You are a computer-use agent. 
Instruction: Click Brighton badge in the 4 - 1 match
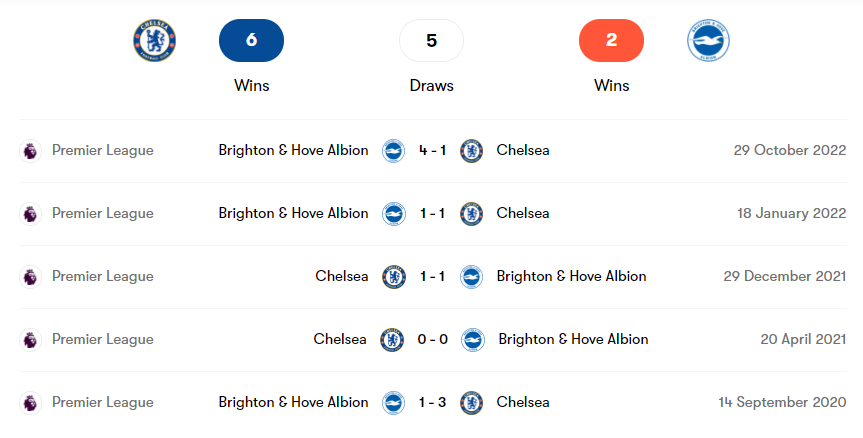pos(393,151)
